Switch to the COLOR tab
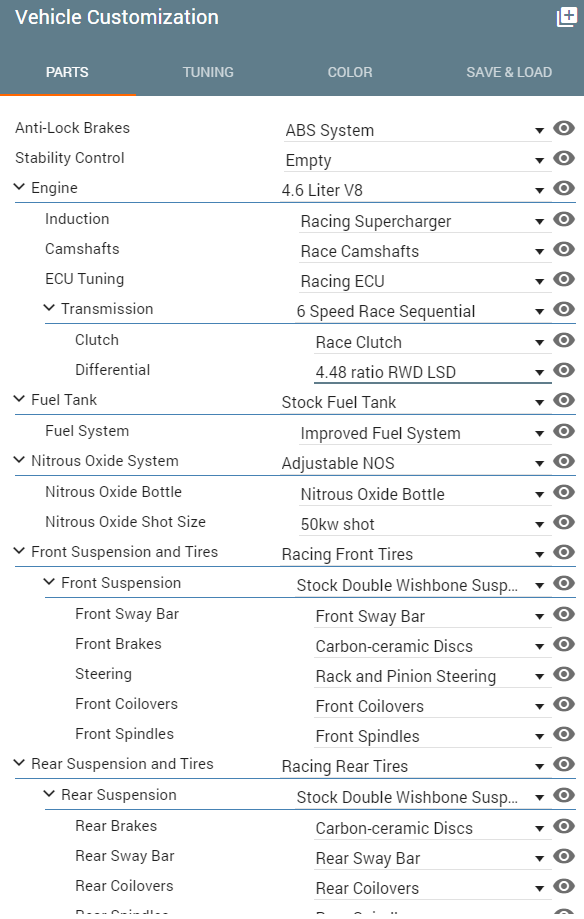The height and width of the screenshot is (919, 584). pyautogui.click(x=350, y=72)
